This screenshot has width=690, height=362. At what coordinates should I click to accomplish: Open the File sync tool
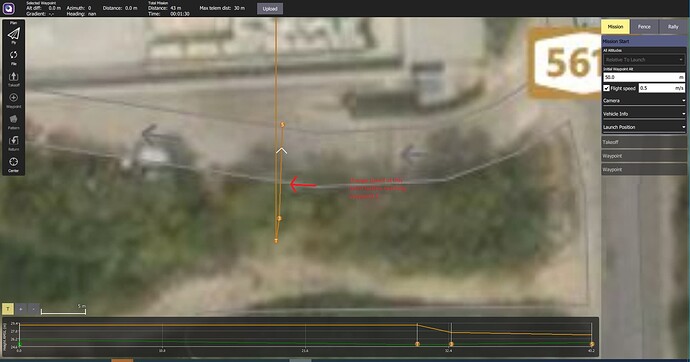[14, 57]
